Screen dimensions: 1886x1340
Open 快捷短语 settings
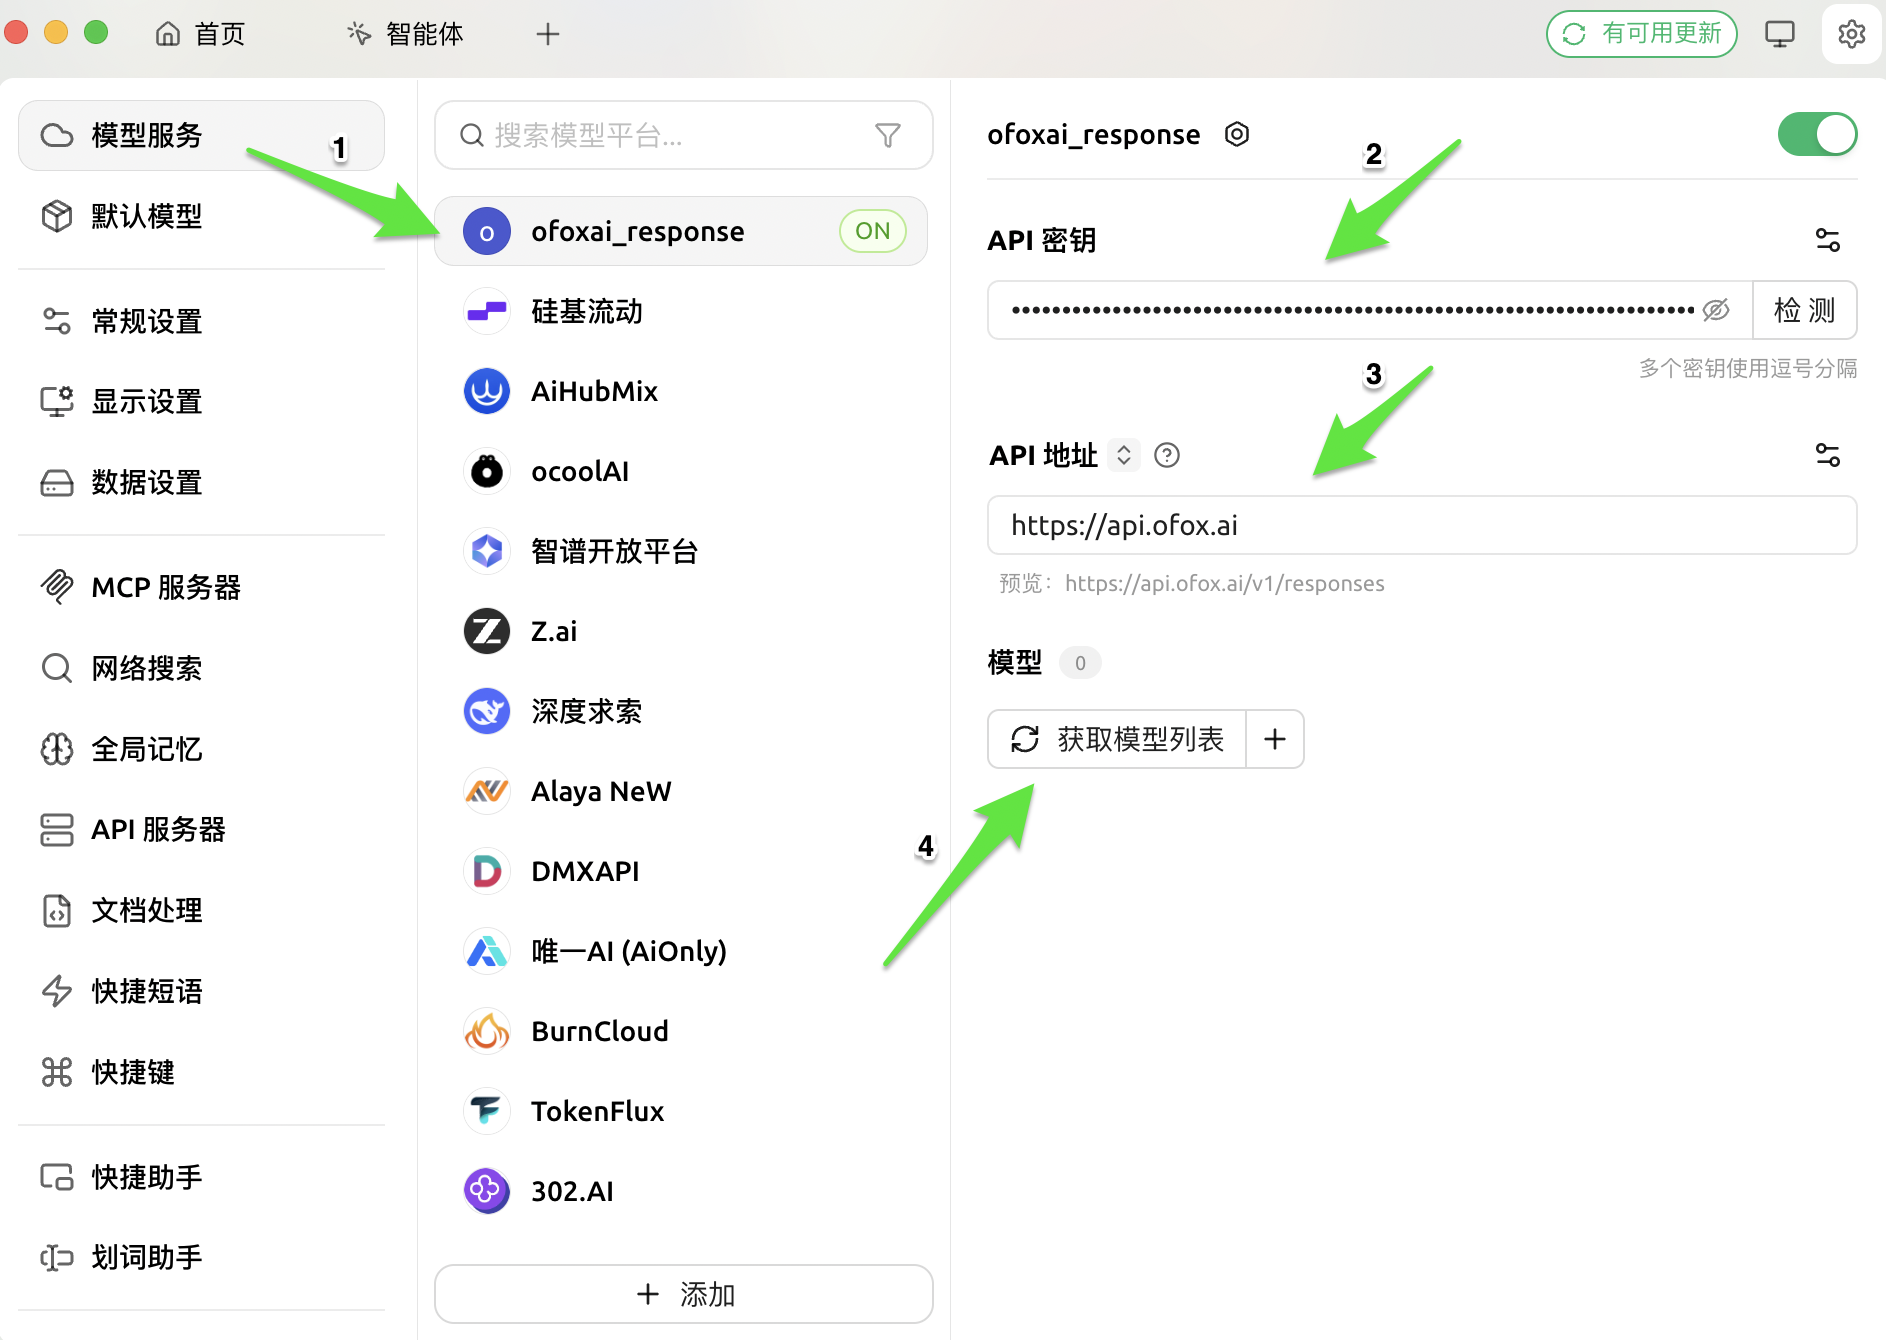[201, 991]
